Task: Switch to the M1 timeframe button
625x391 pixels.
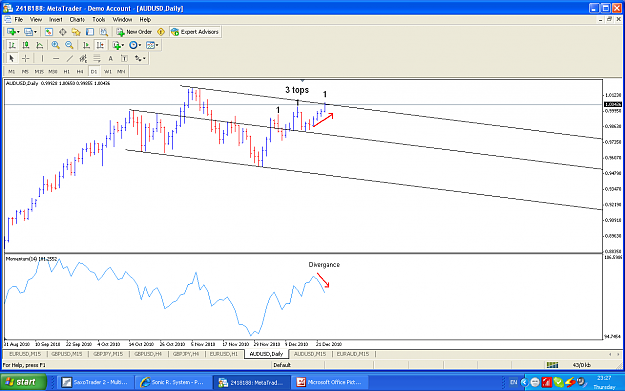Action: point(12,72)
